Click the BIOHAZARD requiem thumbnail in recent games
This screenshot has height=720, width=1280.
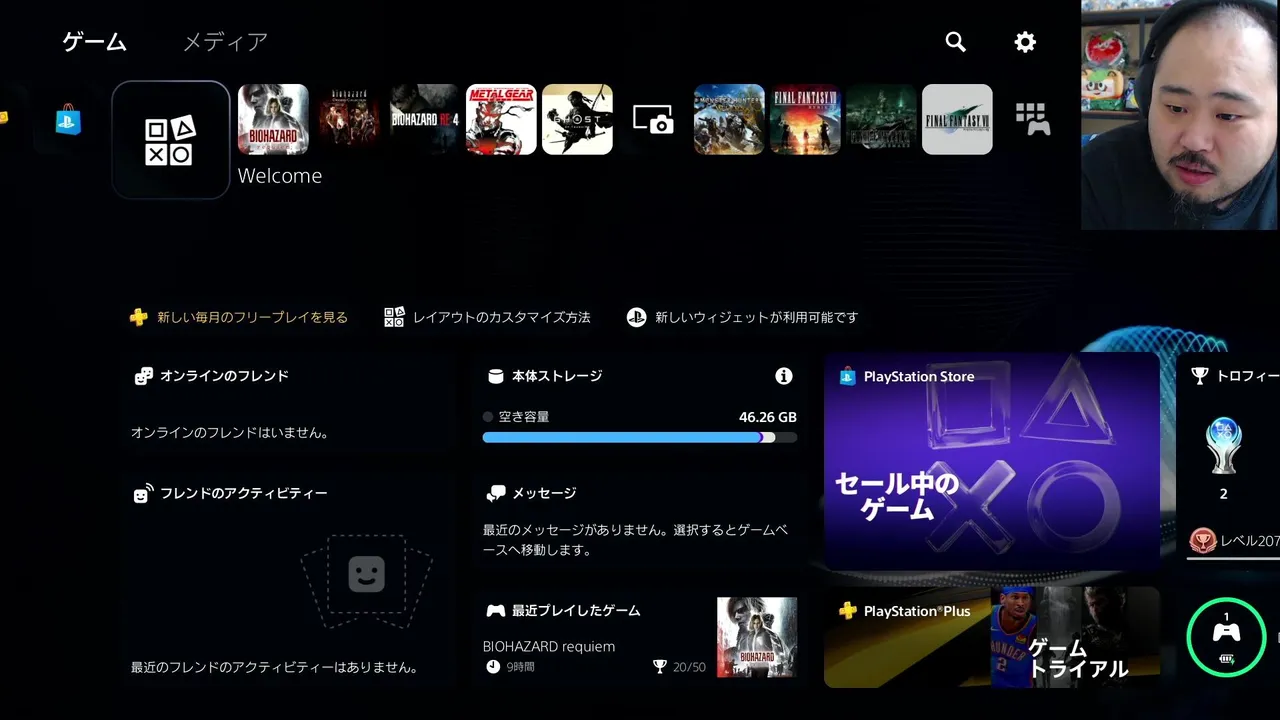[757, 638]
